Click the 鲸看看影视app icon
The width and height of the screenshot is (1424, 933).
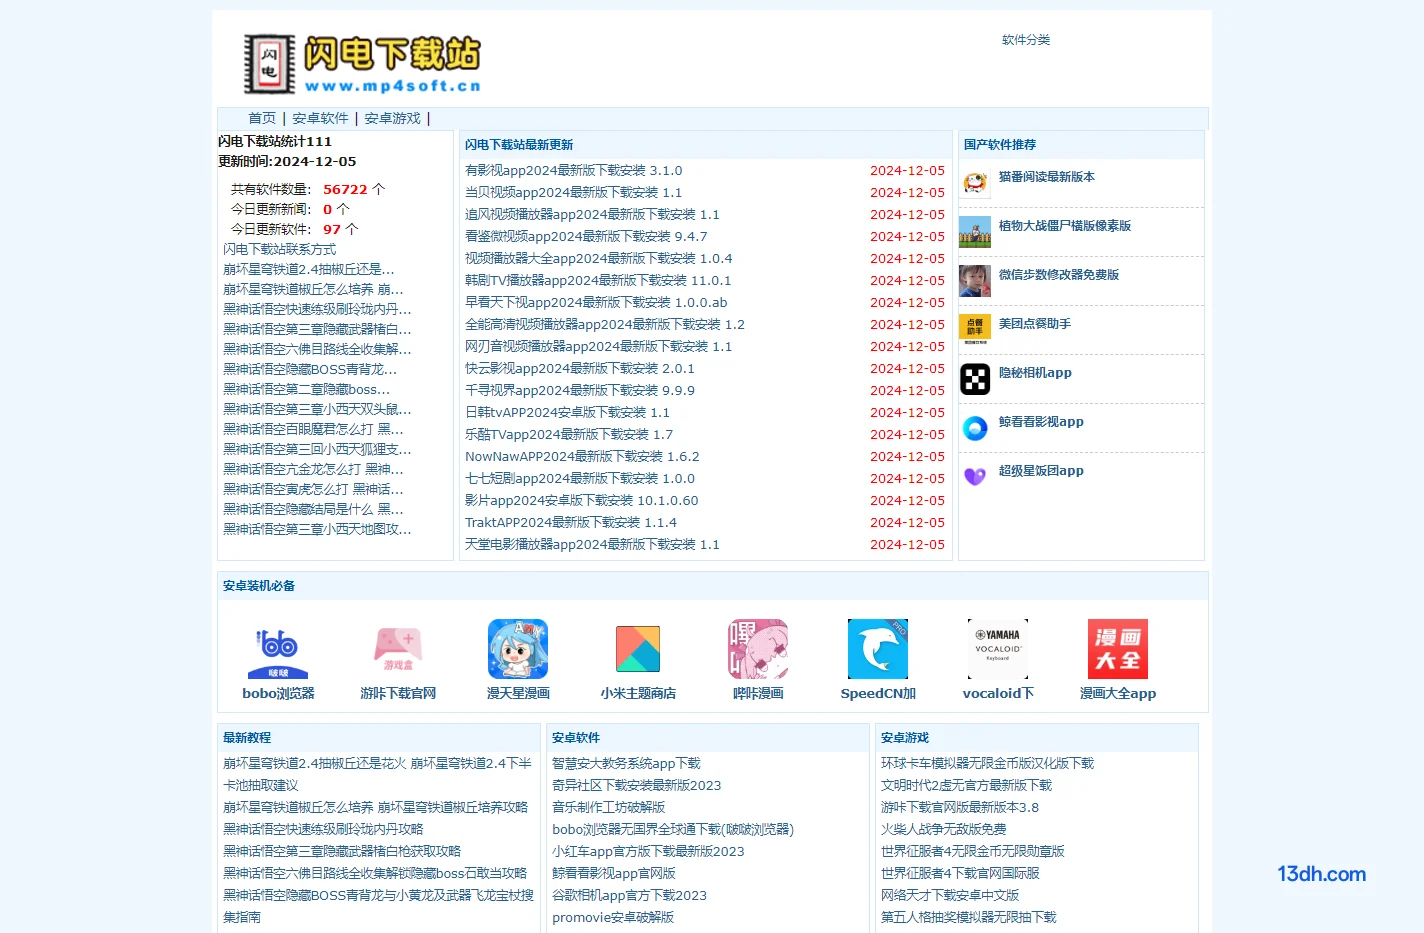coord(975,428)
